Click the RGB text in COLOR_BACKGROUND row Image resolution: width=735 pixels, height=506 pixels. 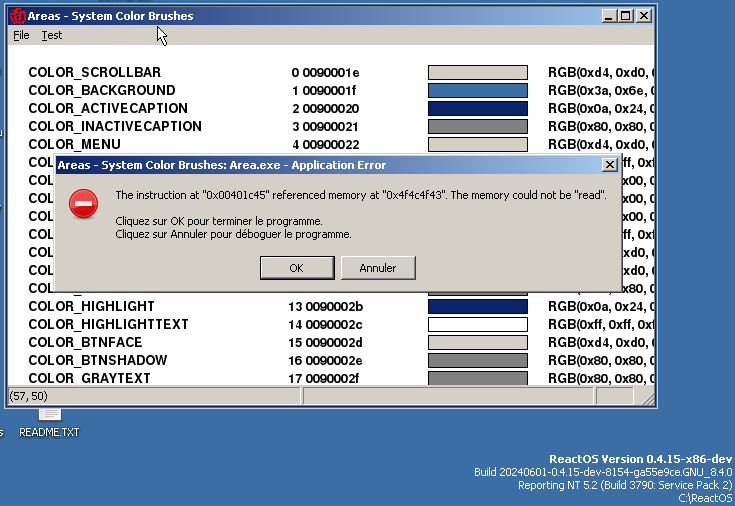pos(601,90)
